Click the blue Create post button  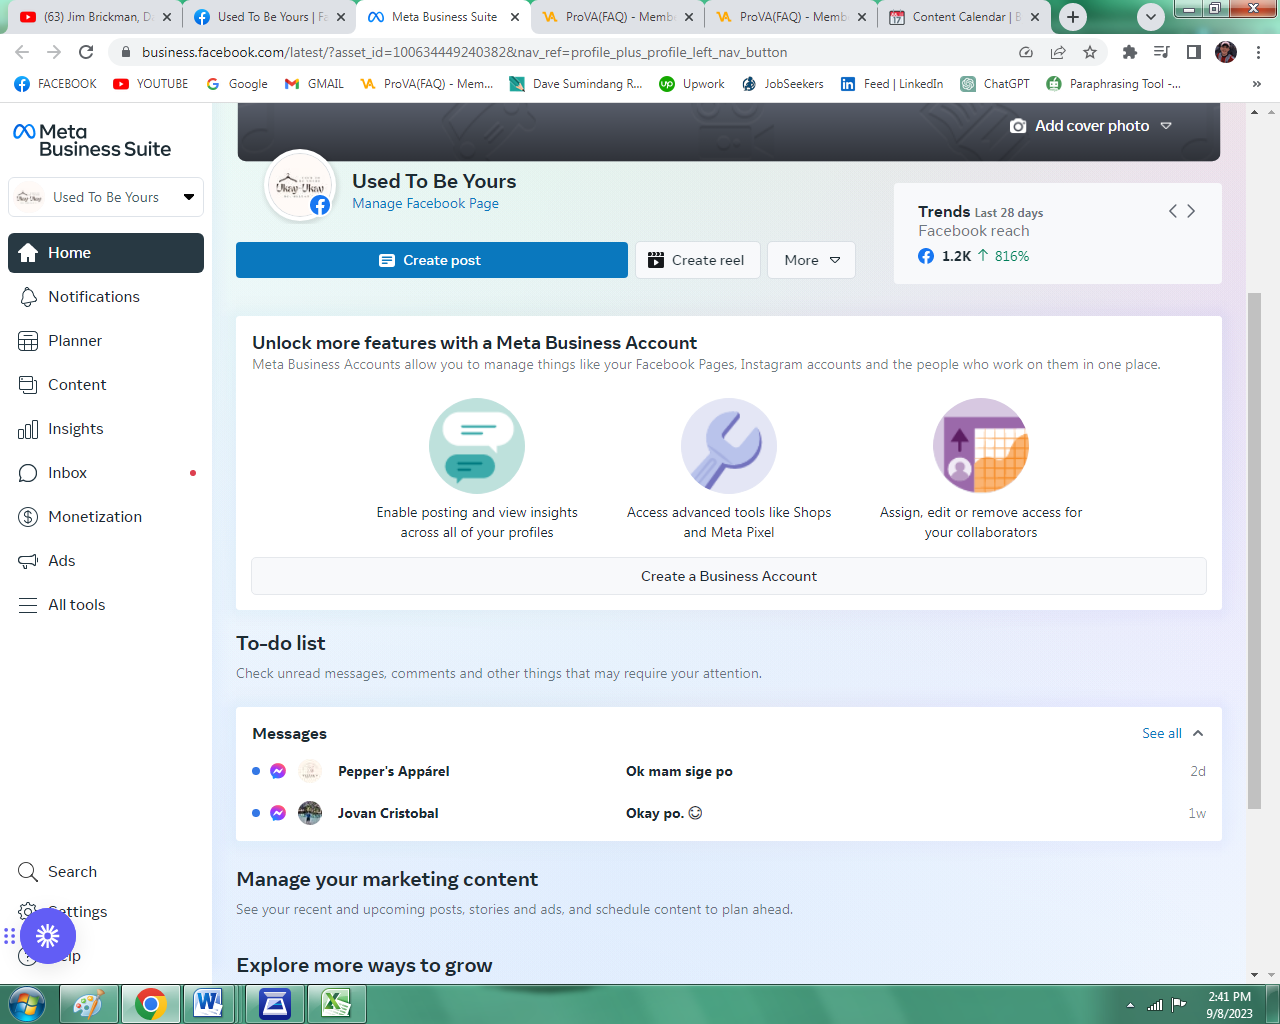pos(432,260)
